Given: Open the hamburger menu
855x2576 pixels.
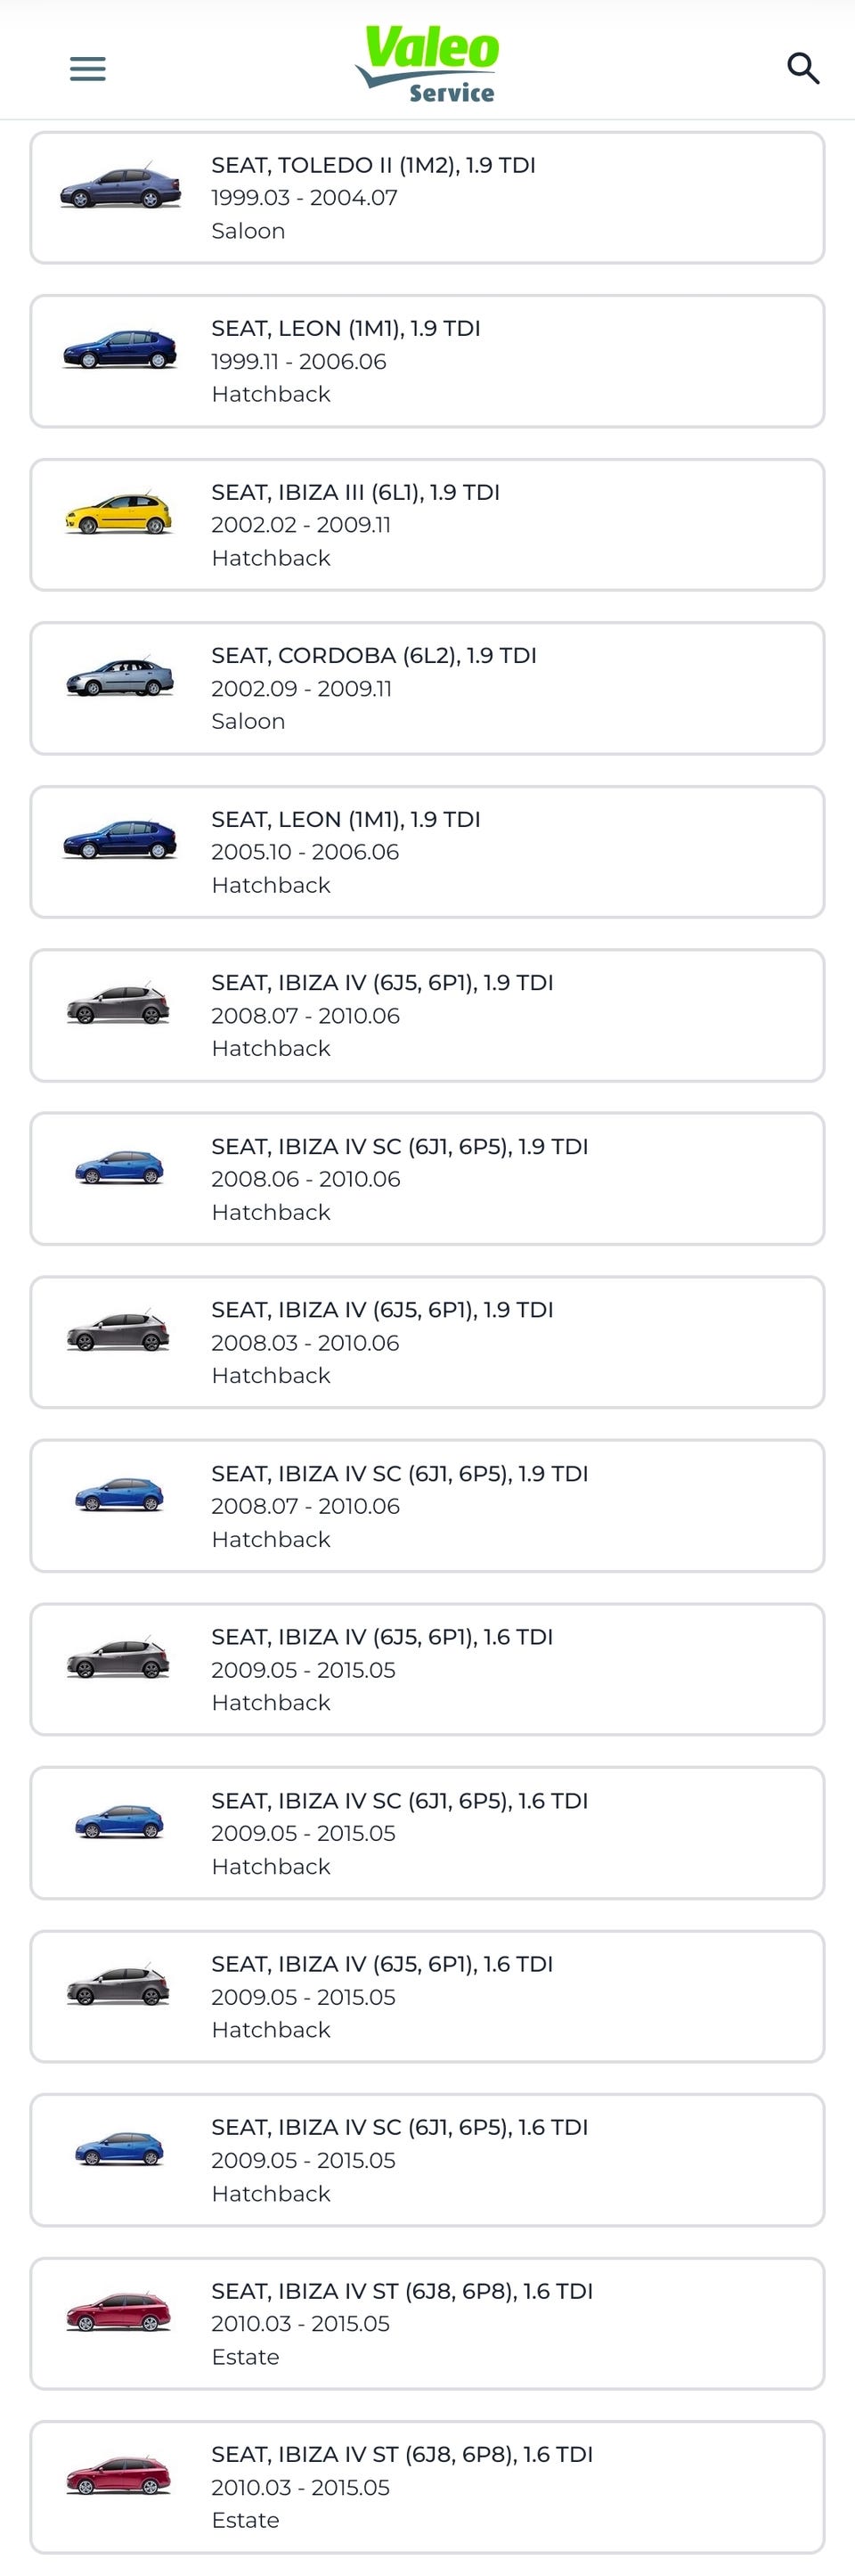Looking at the screenshot, I should coord(87,69).
